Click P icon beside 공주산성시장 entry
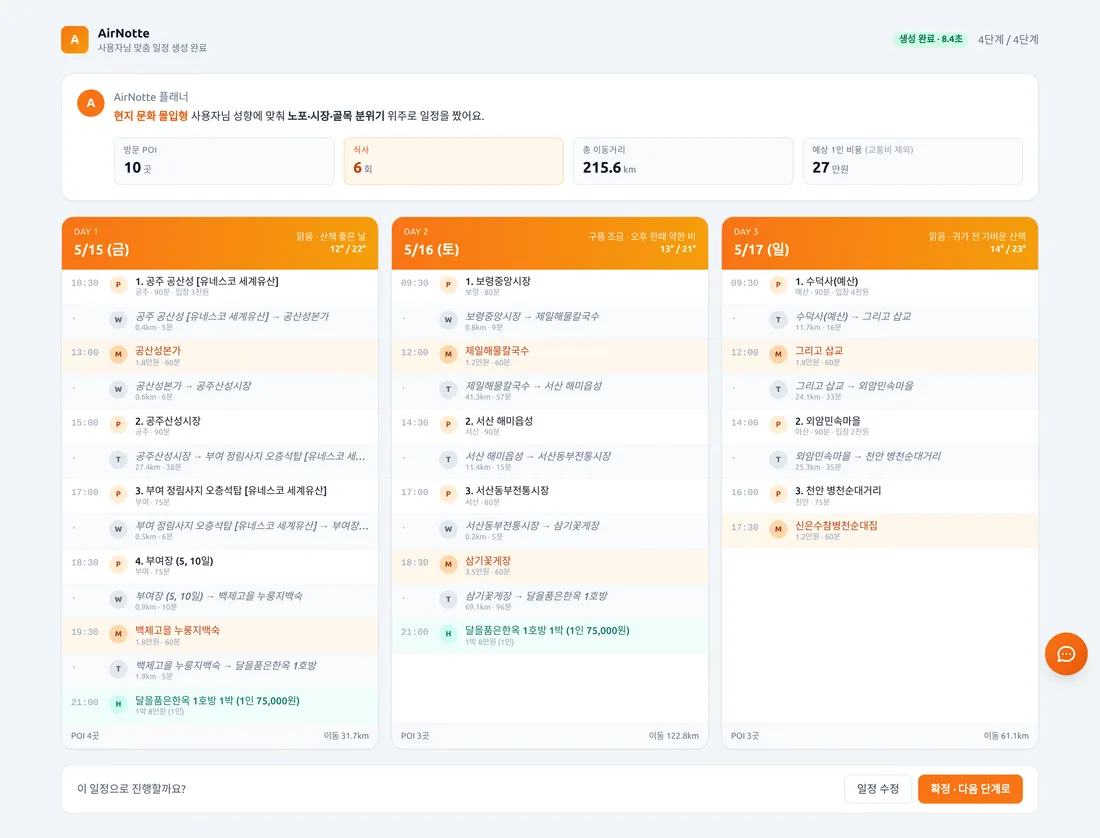1100x838 pixels. coord(118,424)
